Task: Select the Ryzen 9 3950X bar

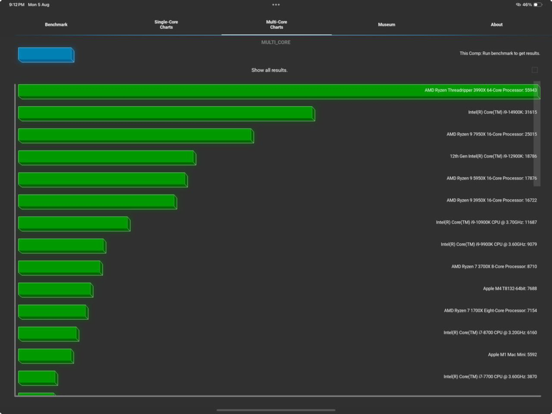Action: point(98,202)
